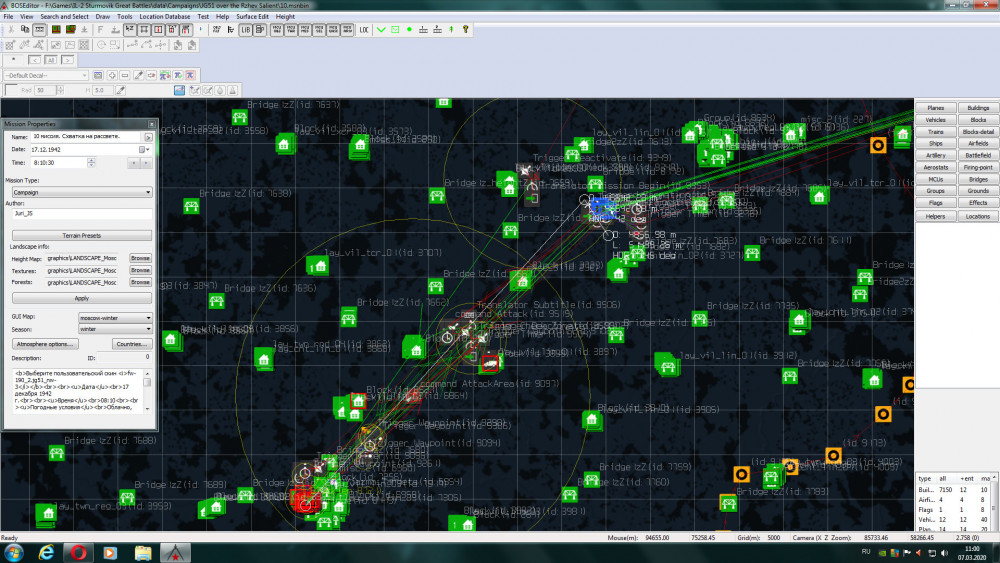Click the green Bridge id 7638 icon
The width and height of the screenshot is (1000, 563).
point(191,206)
